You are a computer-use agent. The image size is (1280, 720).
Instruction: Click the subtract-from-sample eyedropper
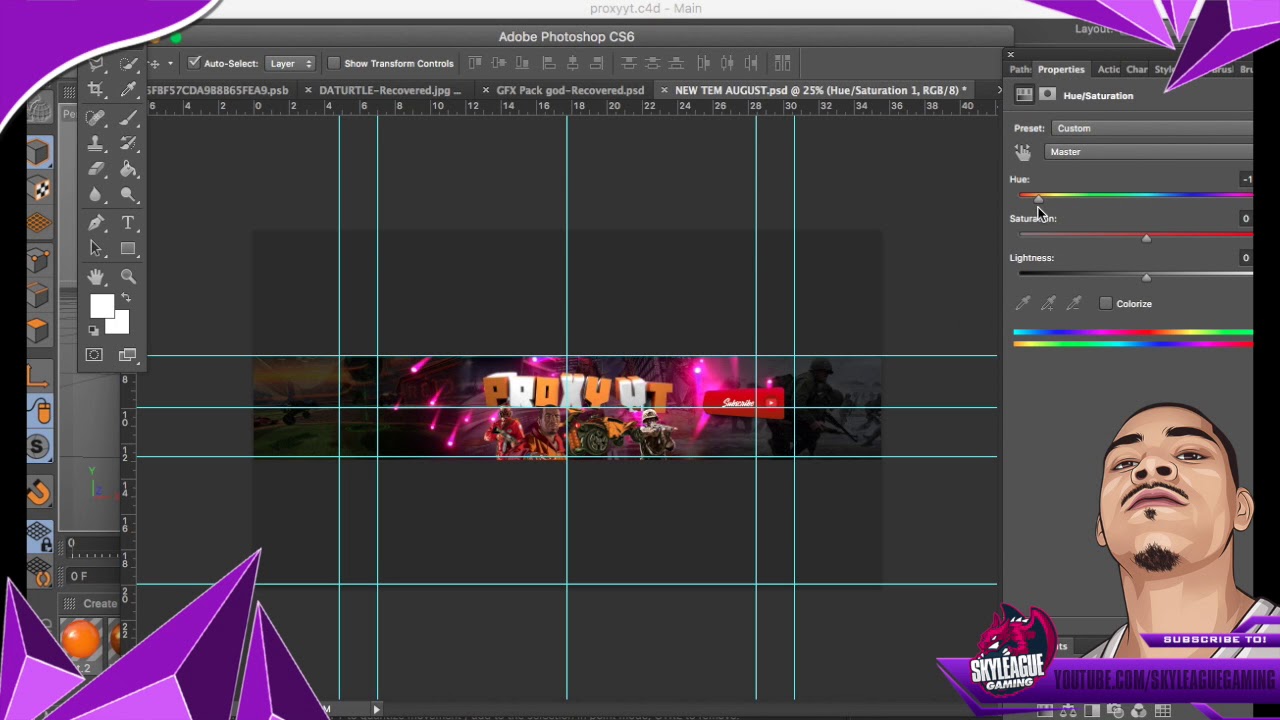[x=1073, y=303]
